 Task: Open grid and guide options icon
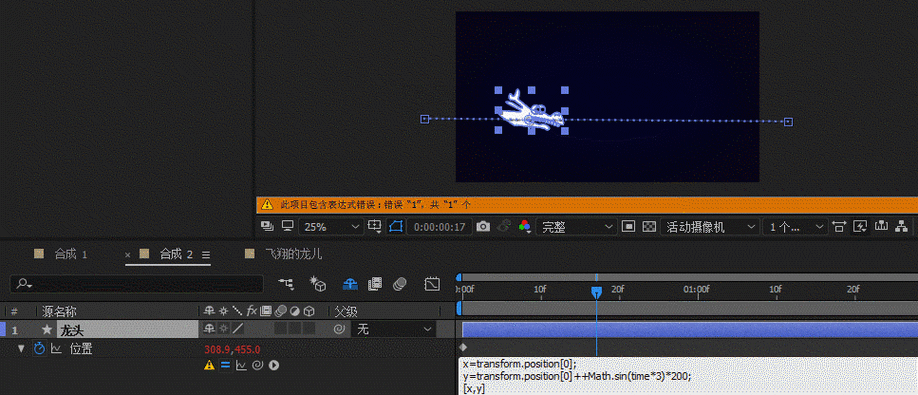tap(374, 226)
